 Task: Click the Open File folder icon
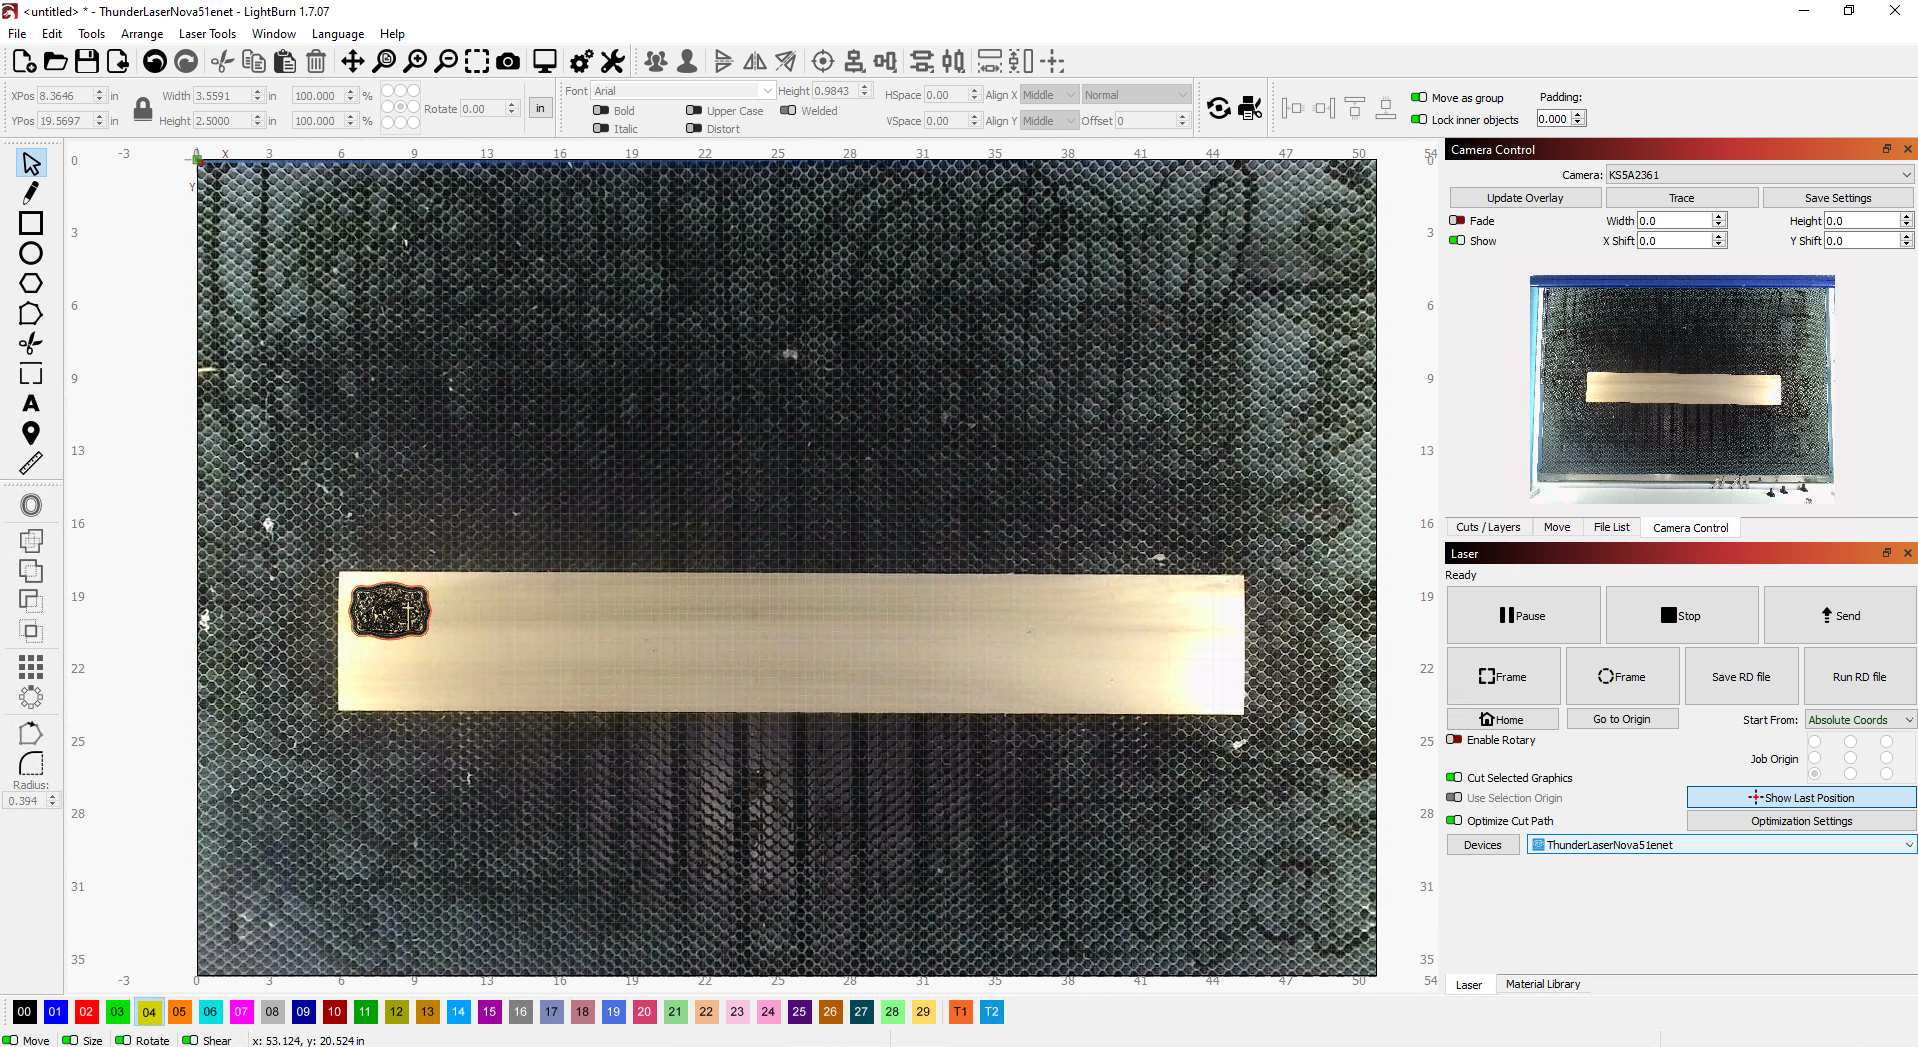tap(56, 62)
